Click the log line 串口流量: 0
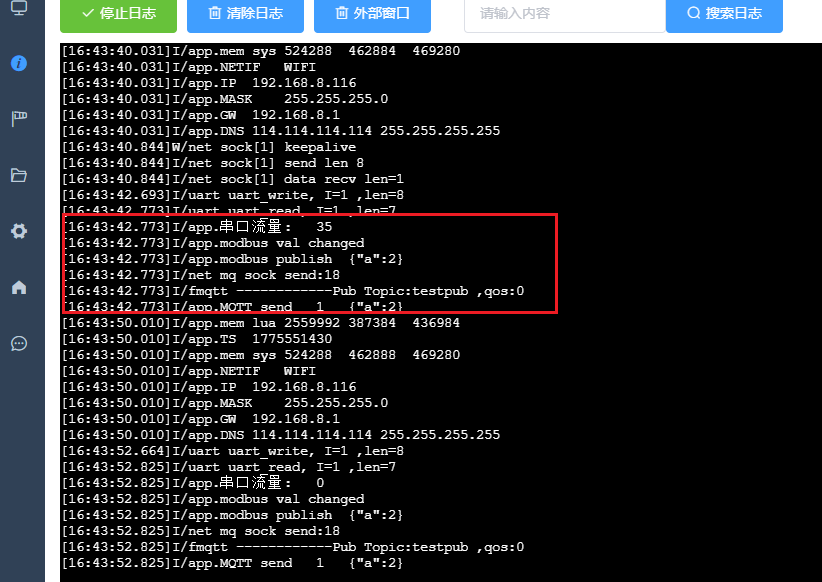 [x=193, y=482]
